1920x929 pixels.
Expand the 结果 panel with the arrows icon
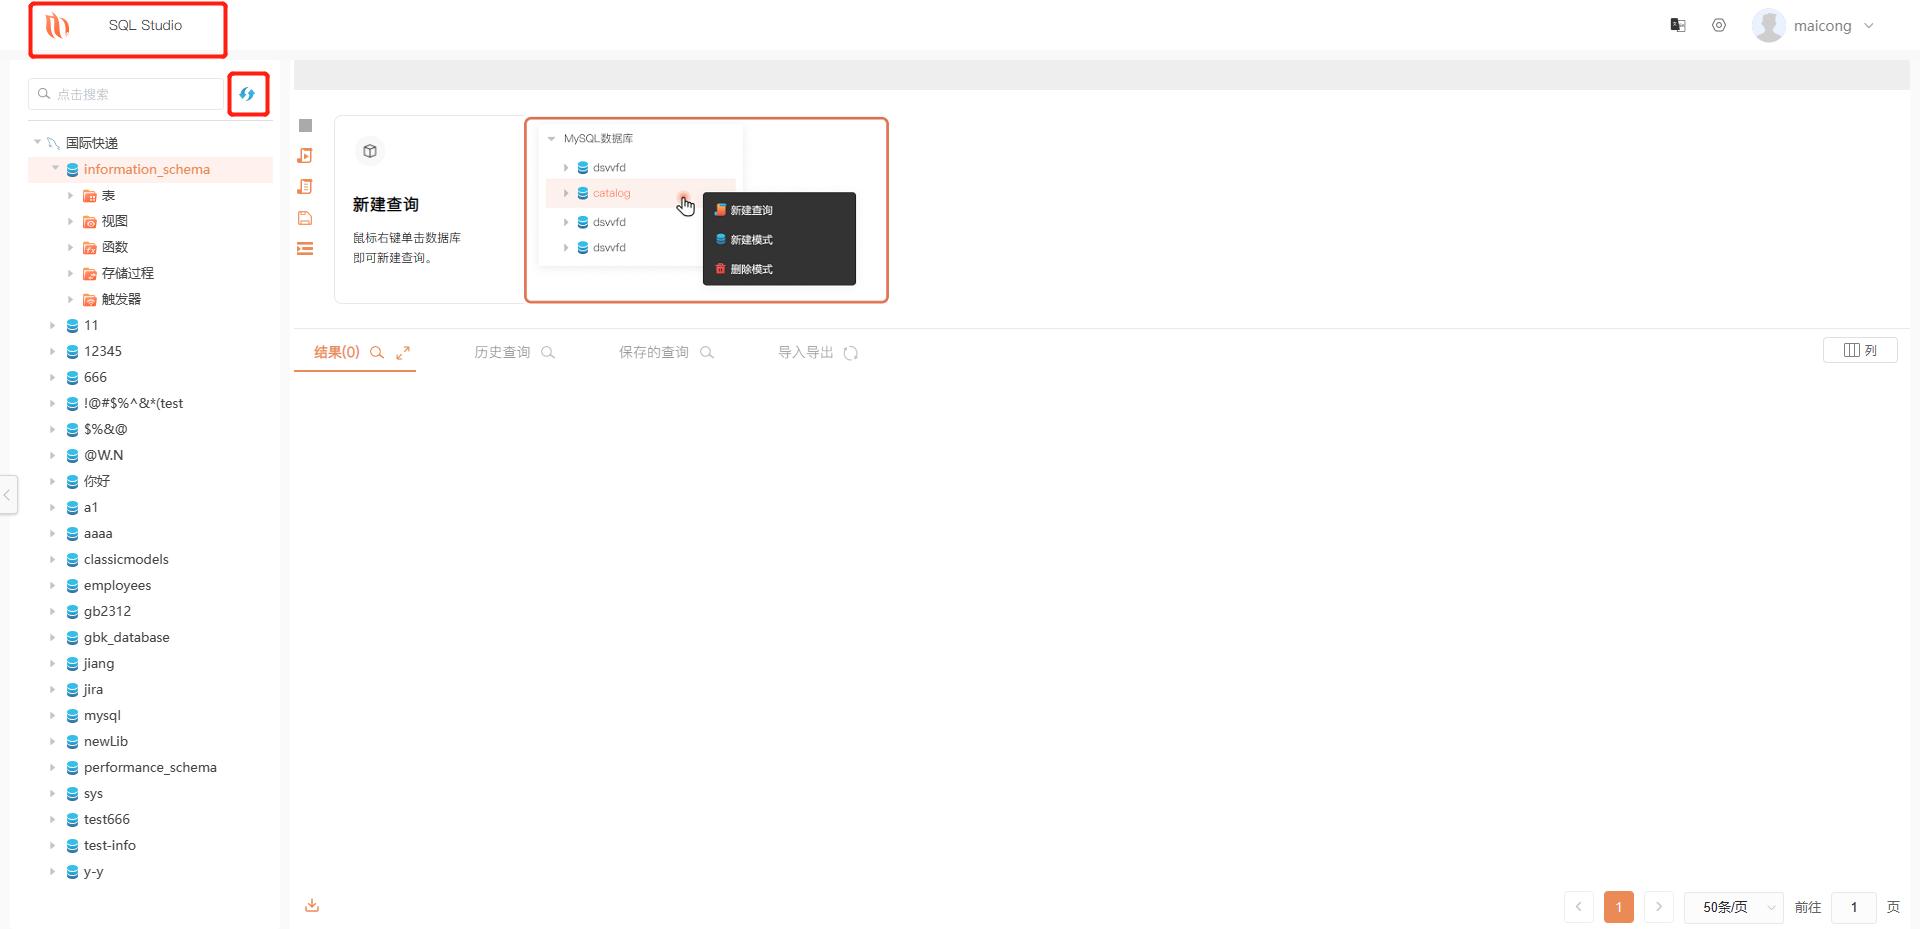tap(403, 352)
